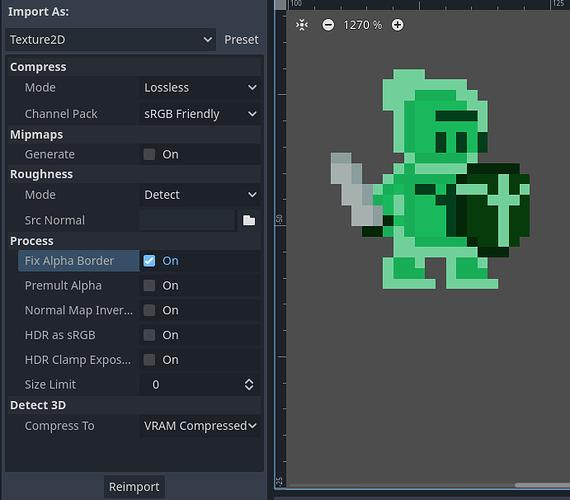This screenshot has width=570, height=500.
Task: Toggle Normal Map Invert checkbox
Action: coord(149,310)
